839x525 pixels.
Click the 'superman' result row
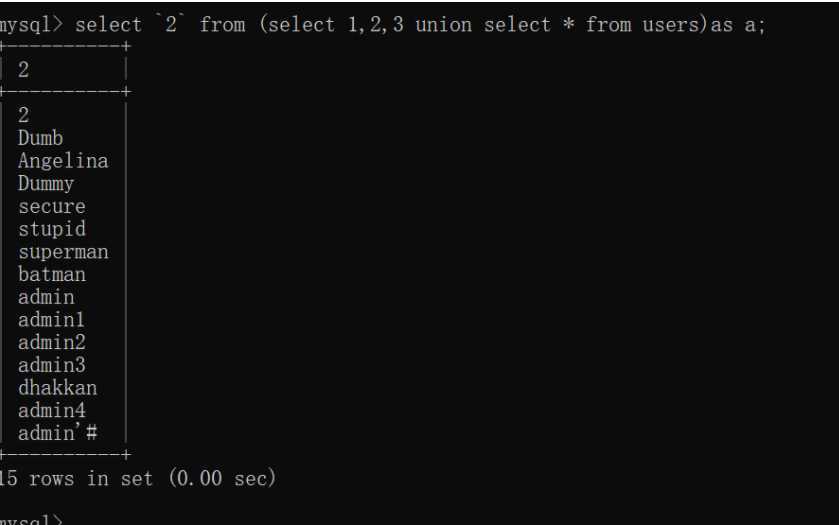pos(63,252)
